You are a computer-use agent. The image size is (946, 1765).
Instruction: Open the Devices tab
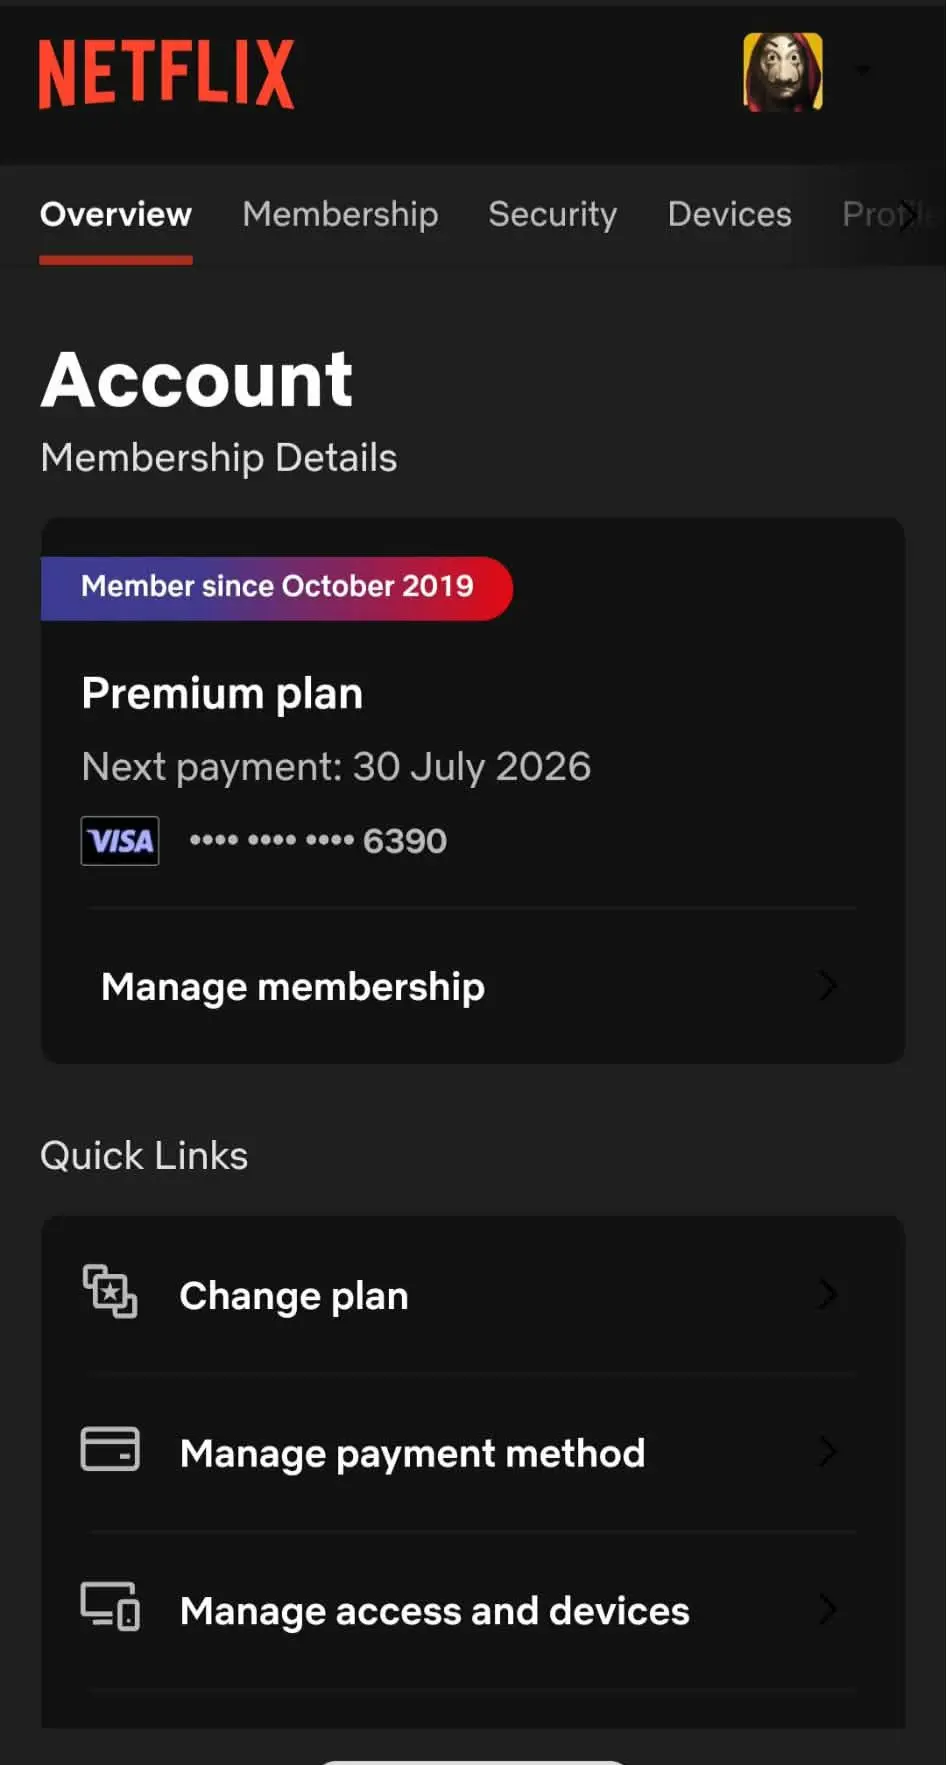pyautogui.click(x=730, y=215)
